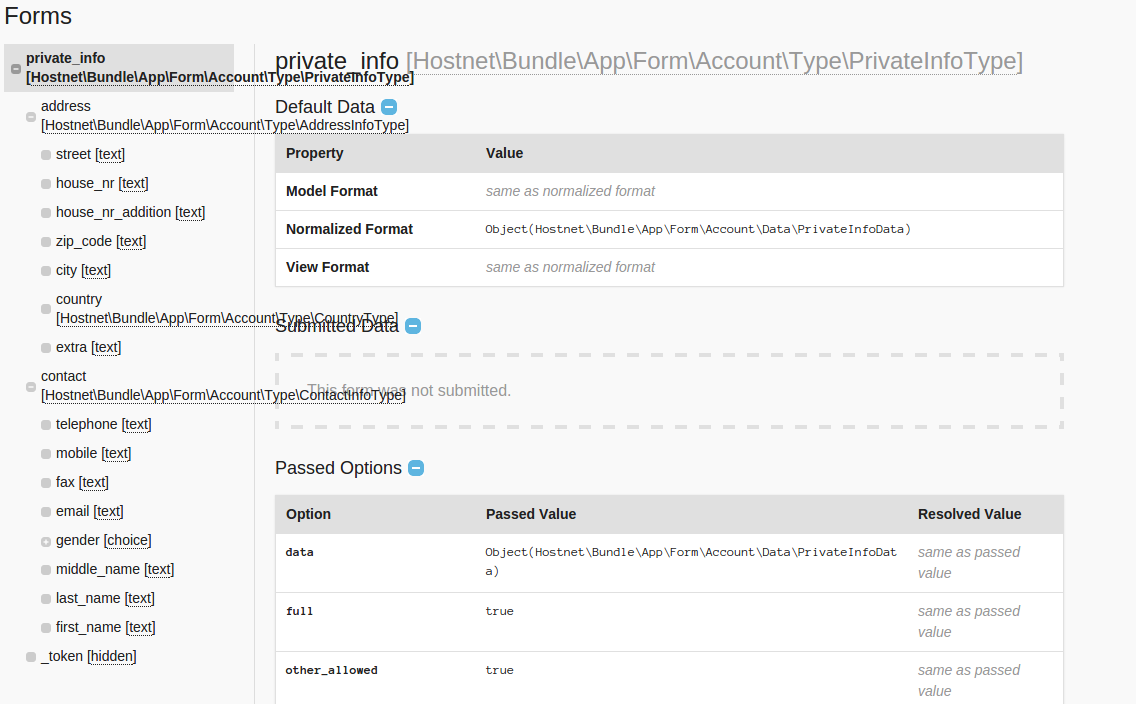Click the bullet icon beside city
1136x704 pixels.
46,271
